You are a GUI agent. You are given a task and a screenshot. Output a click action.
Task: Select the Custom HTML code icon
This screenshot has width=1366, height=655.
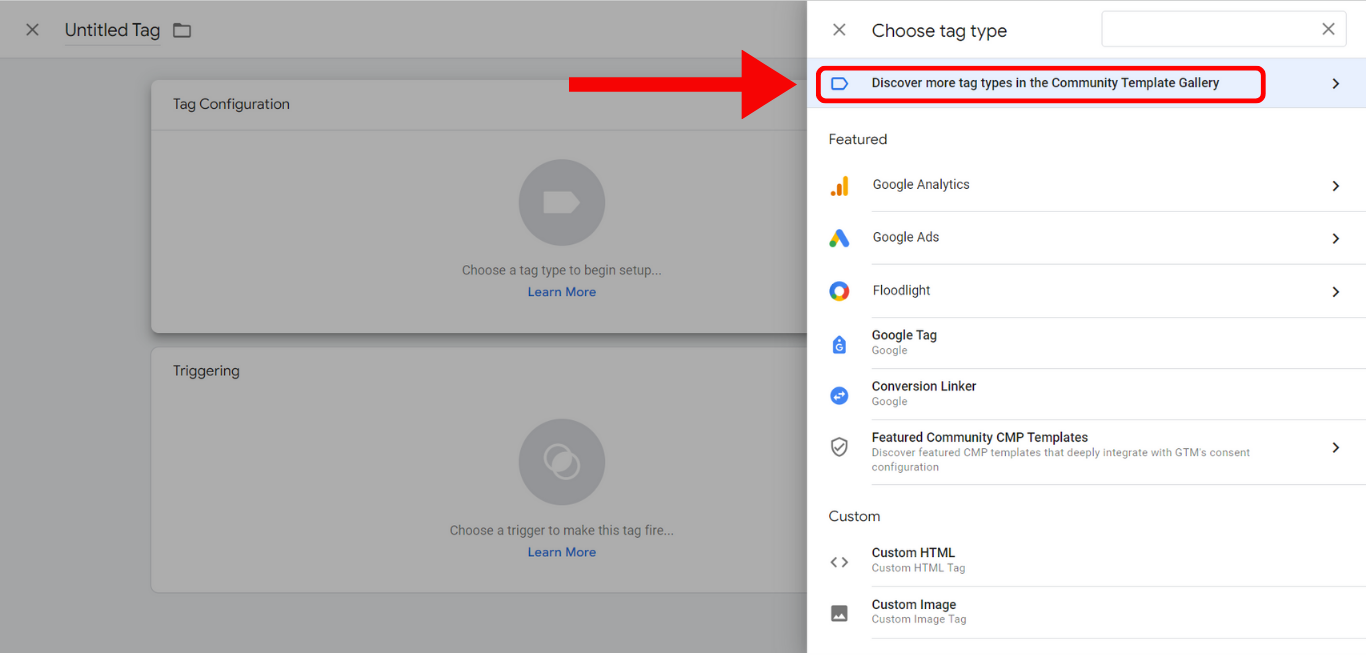(x=840, y=562)
